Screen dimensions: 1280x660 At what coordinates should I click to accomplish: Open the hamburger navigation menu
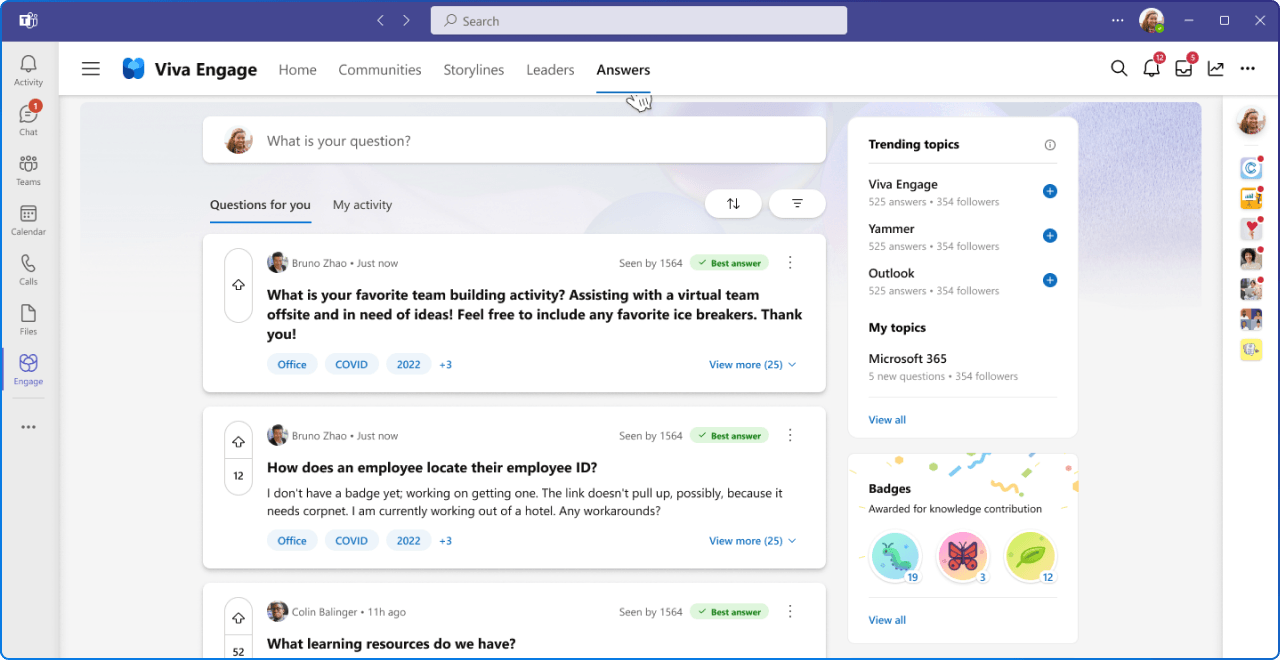pos(91,69)
